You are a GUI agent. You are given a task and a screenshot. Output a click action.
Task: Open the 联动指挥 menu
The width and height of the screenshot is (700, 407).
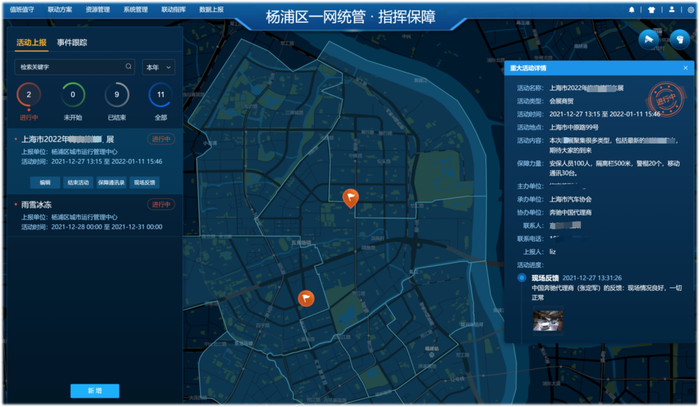pyautogui.click(x=174, y=9)
